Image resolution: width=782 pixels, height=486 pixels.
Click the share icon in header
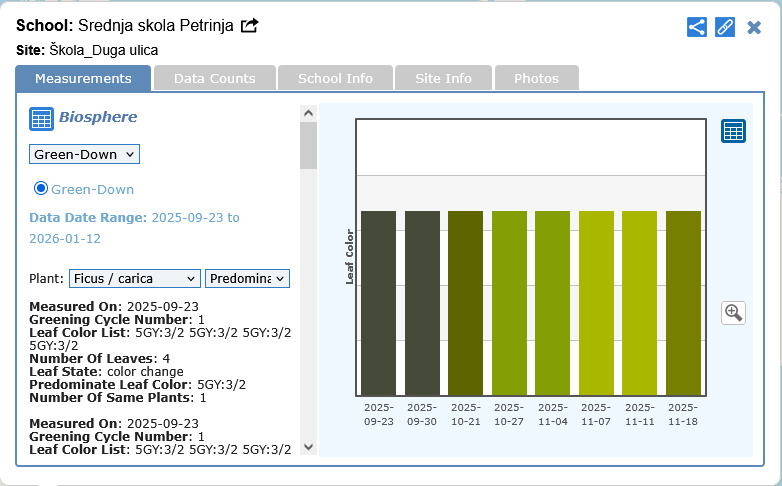tap(697, 27)
